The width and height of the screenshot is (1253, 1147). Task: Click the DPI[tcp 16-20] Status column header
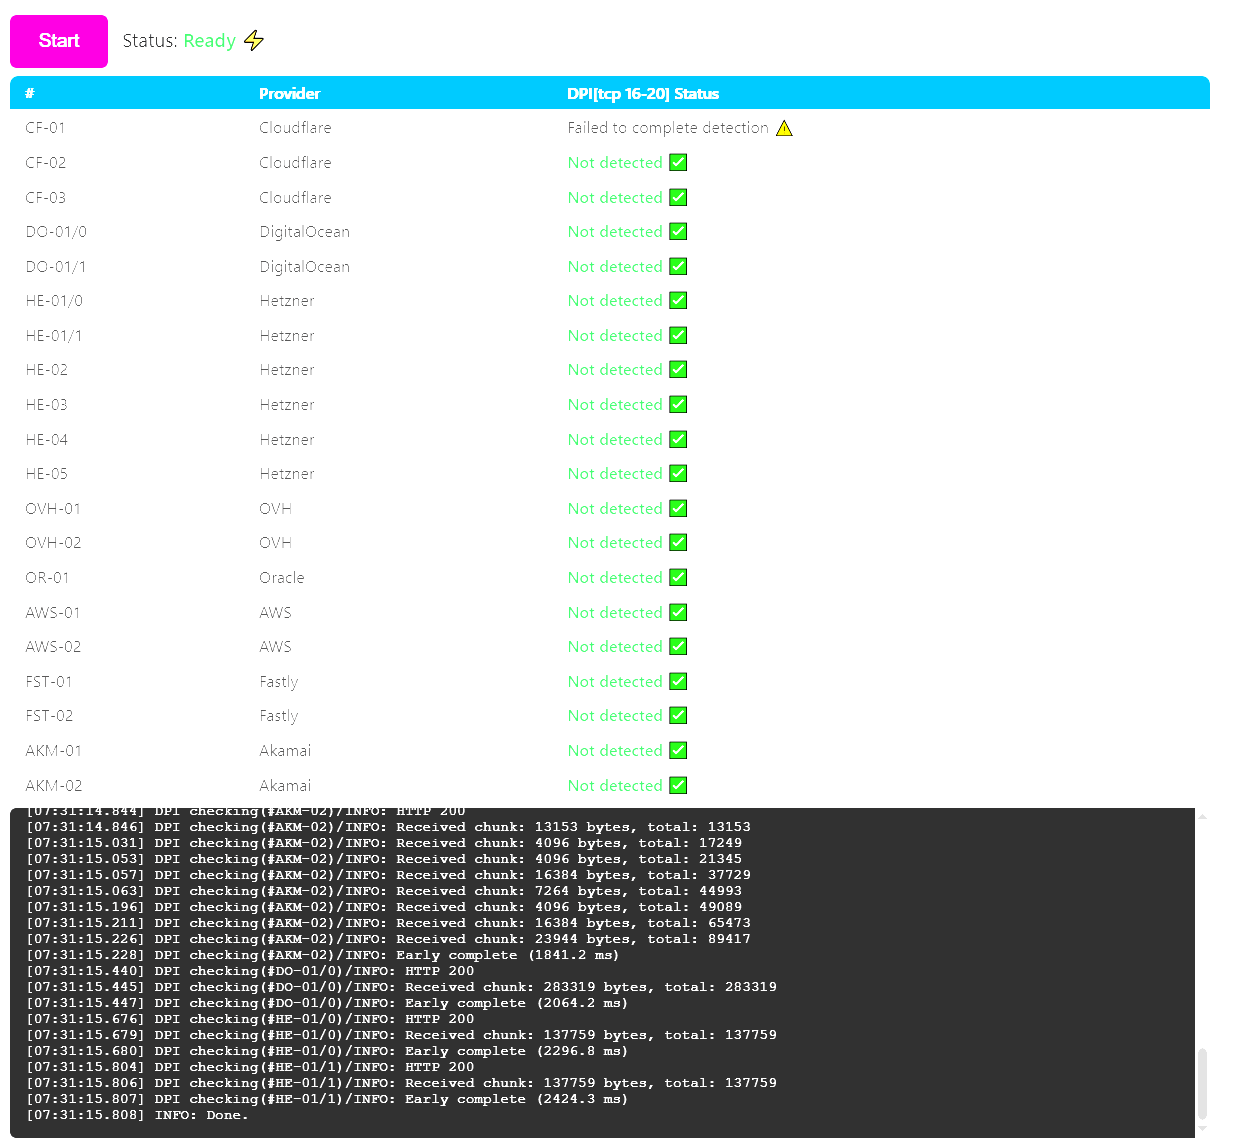[642, 94]
